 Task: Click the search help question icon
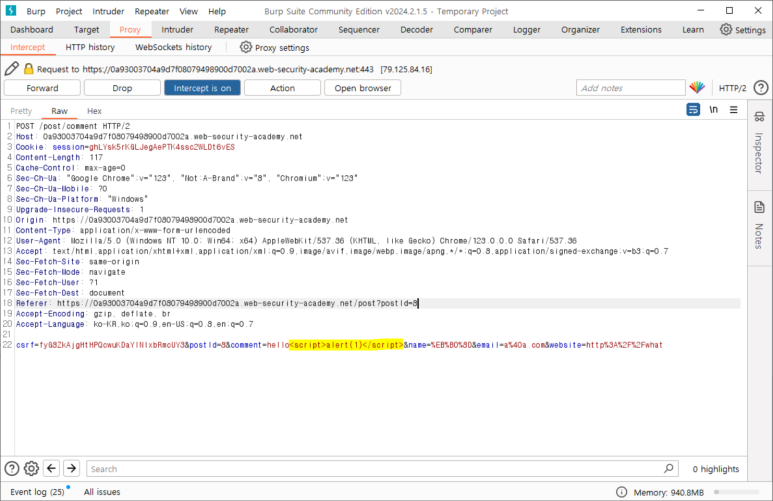(x=12, y=468)
